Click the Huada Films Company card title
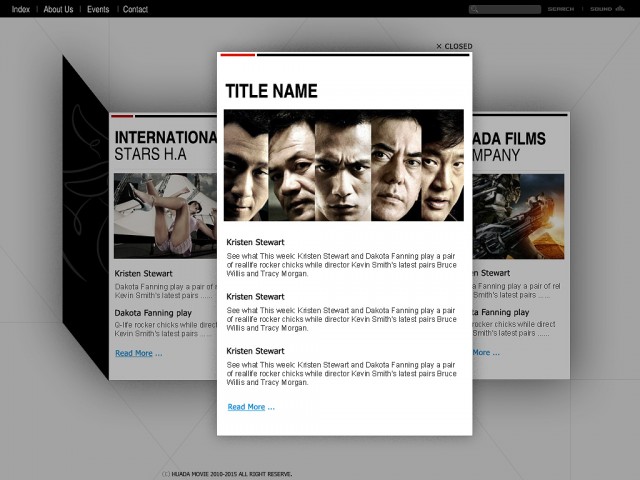The width and height of the screenshot is (640, 480). pyautogui.click(x=509, y=147)
